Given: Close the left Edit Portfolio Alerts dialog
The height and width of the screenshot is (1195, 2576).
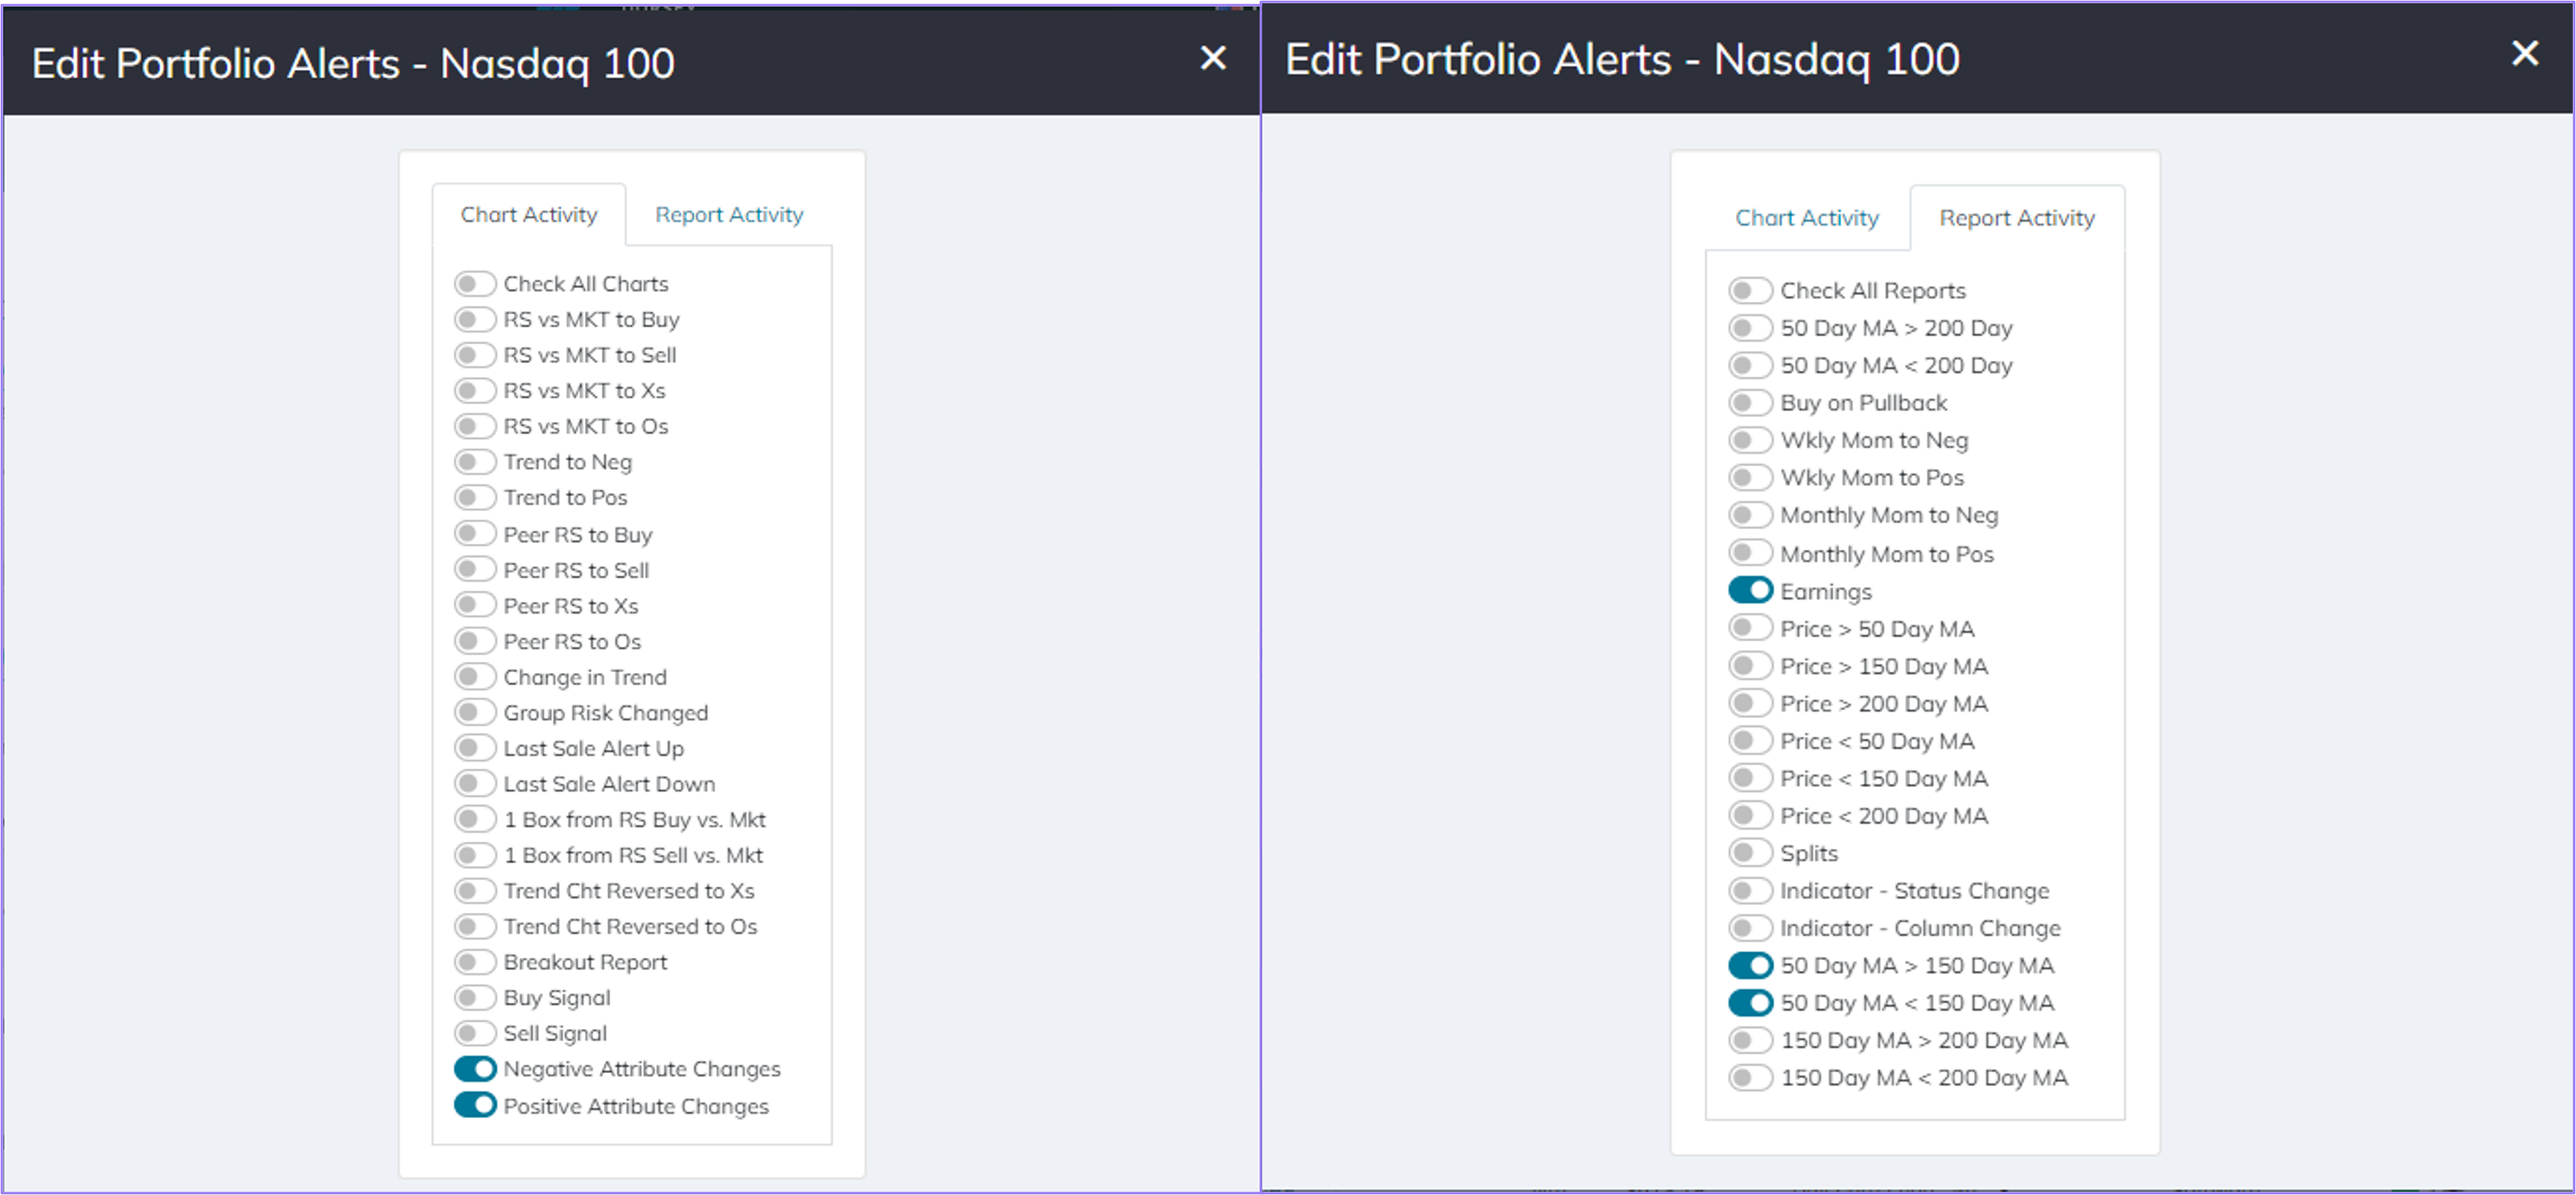Looking at the screenshot, I should (x=1213, y=58).
